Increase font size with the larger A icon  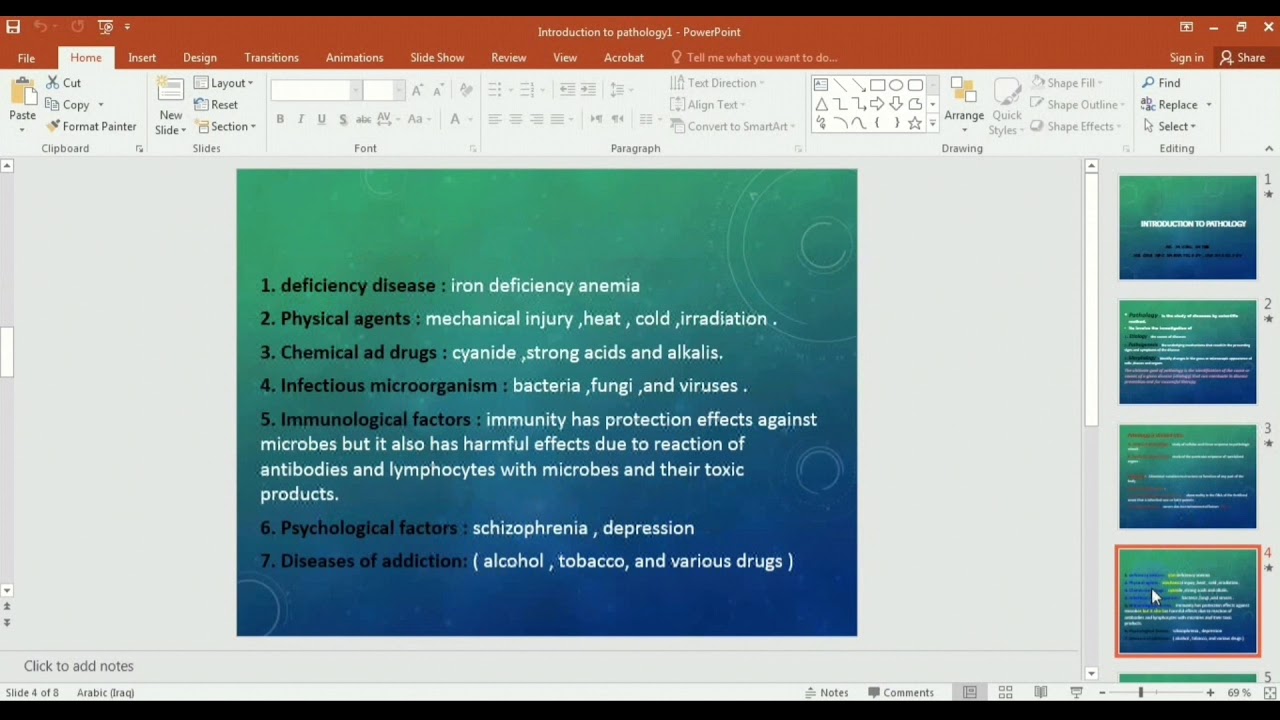(x=418, y=90)
